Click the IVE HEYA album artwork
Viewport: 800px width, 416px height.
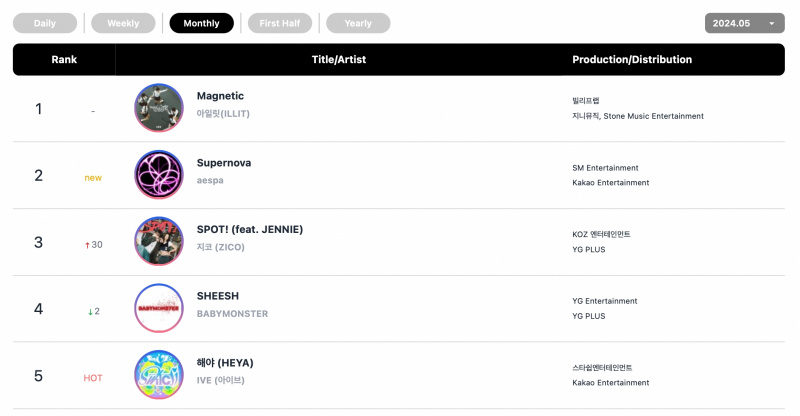click(x=159, y=375)
